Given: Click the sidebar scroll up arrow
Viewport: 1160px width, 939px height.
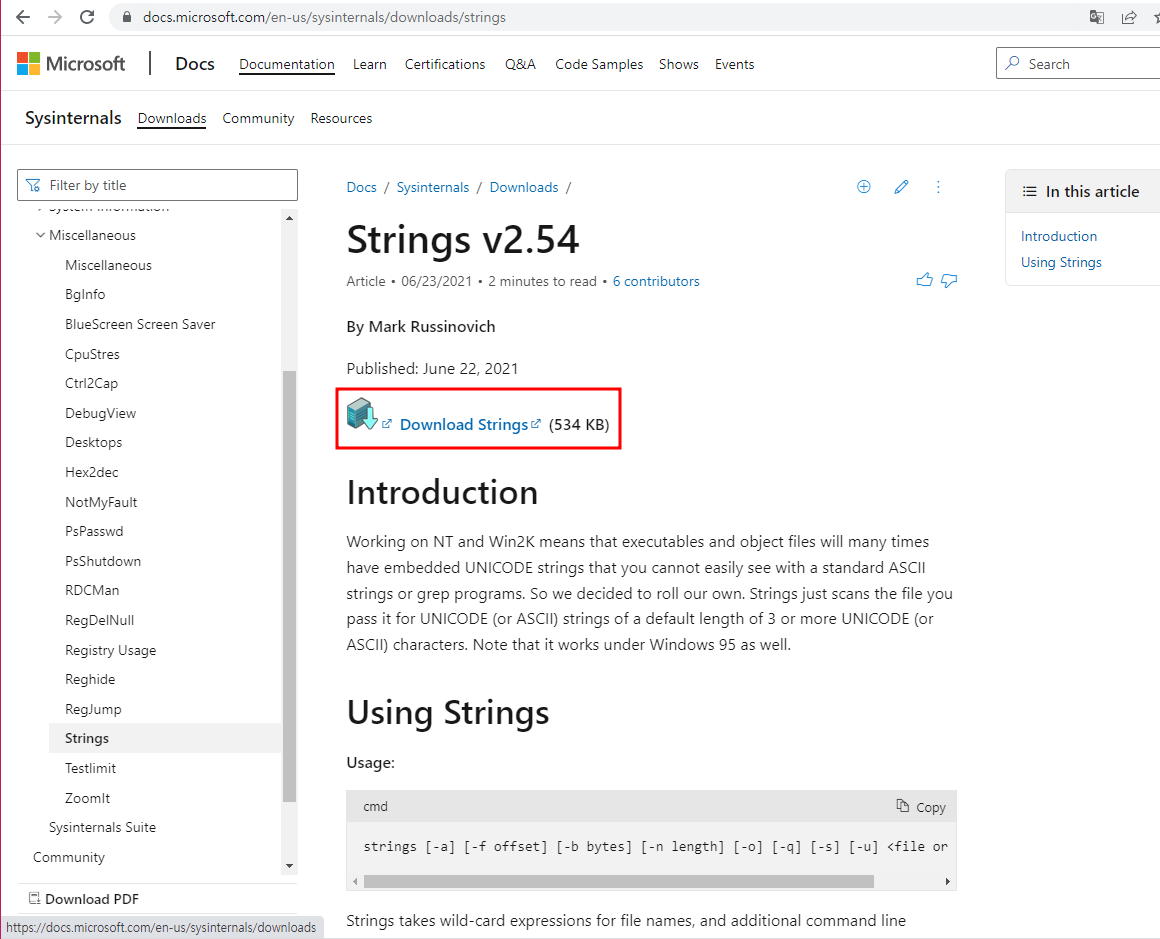Looking at the screenshot, I should click(289, 218).
